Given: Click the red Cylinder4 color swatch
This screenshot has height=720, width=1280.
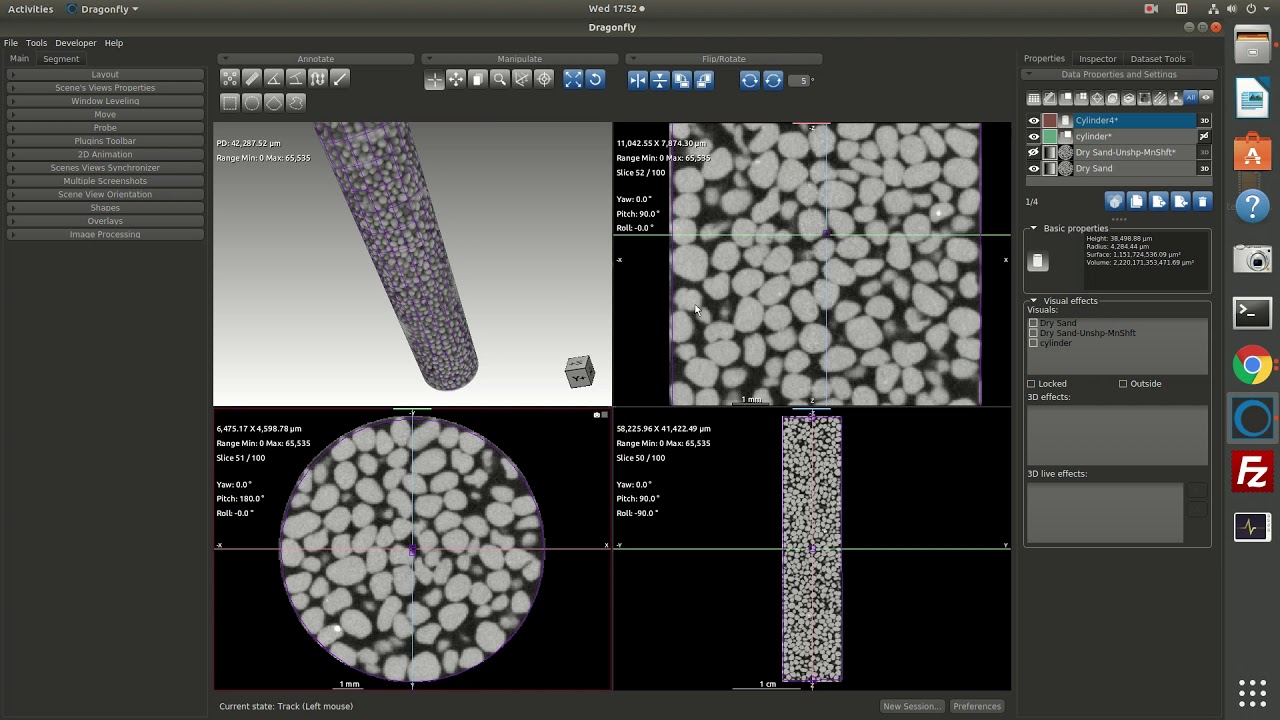Looking at the screenshot, I should point(1049,120).
